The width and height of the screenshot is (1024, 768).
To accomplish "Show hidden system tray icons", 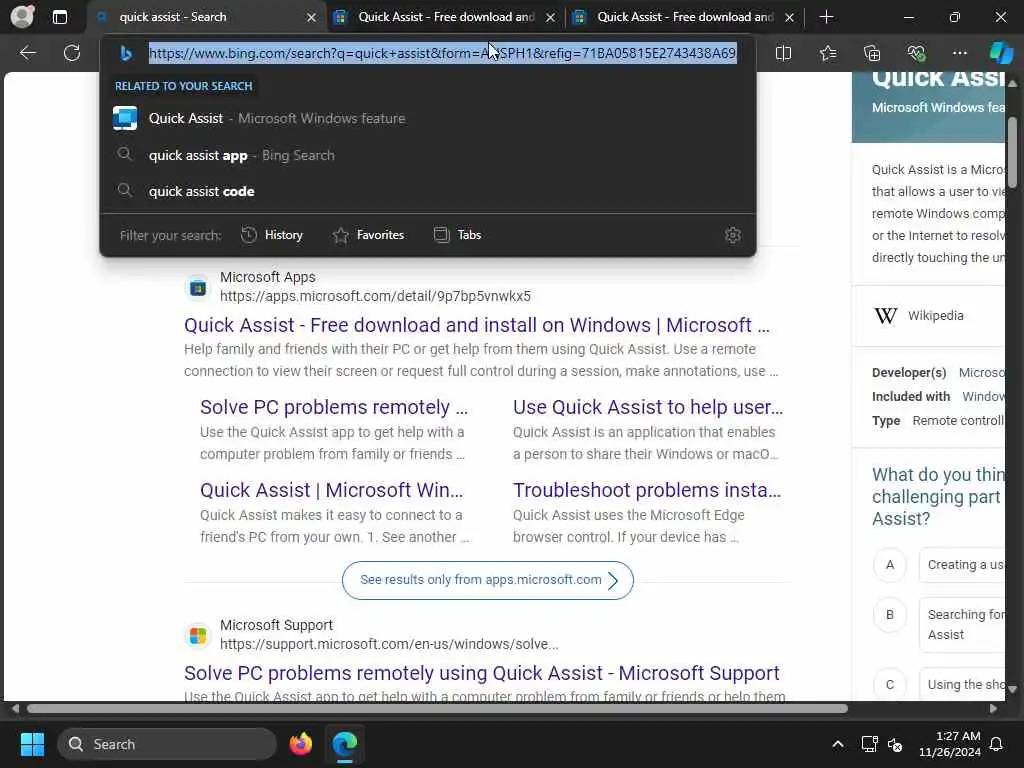I will (x=838, y=744).
